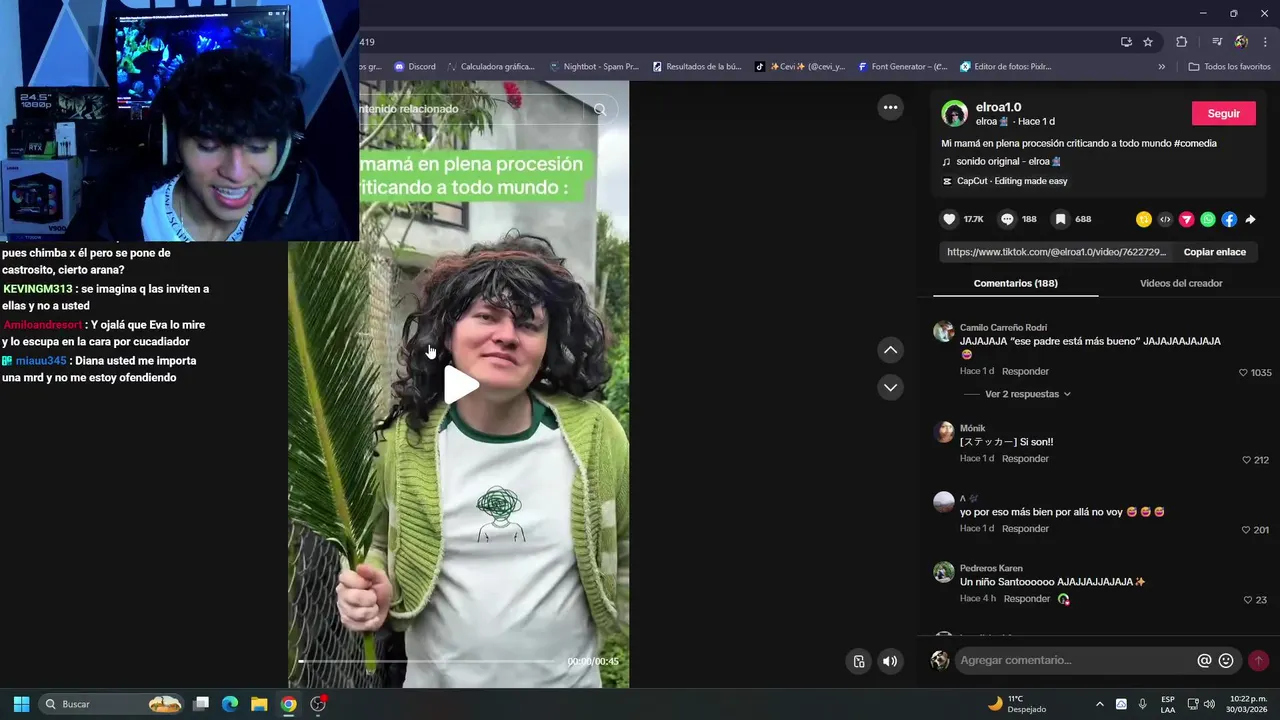
Task: Click the search magnifier on the video overlay
Action: 600,109
